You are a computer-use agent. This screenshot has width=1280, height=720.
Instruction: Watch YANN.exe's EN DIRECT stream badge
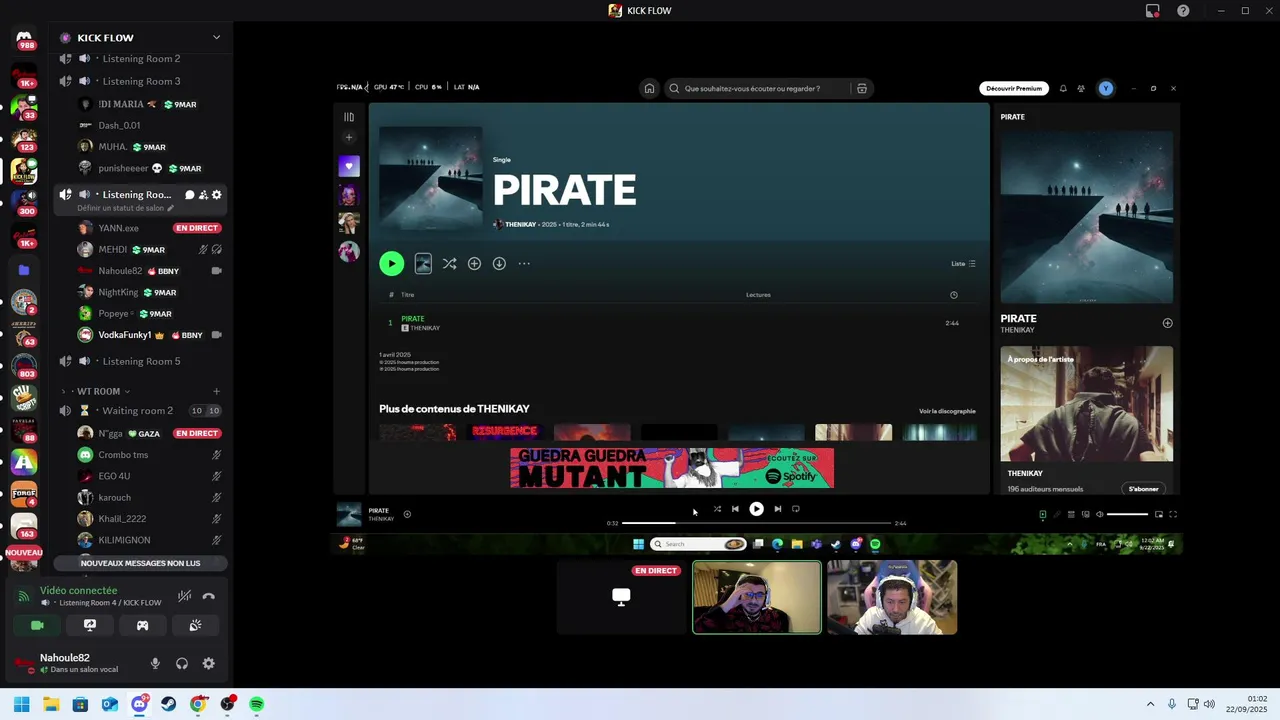(197, 228)
